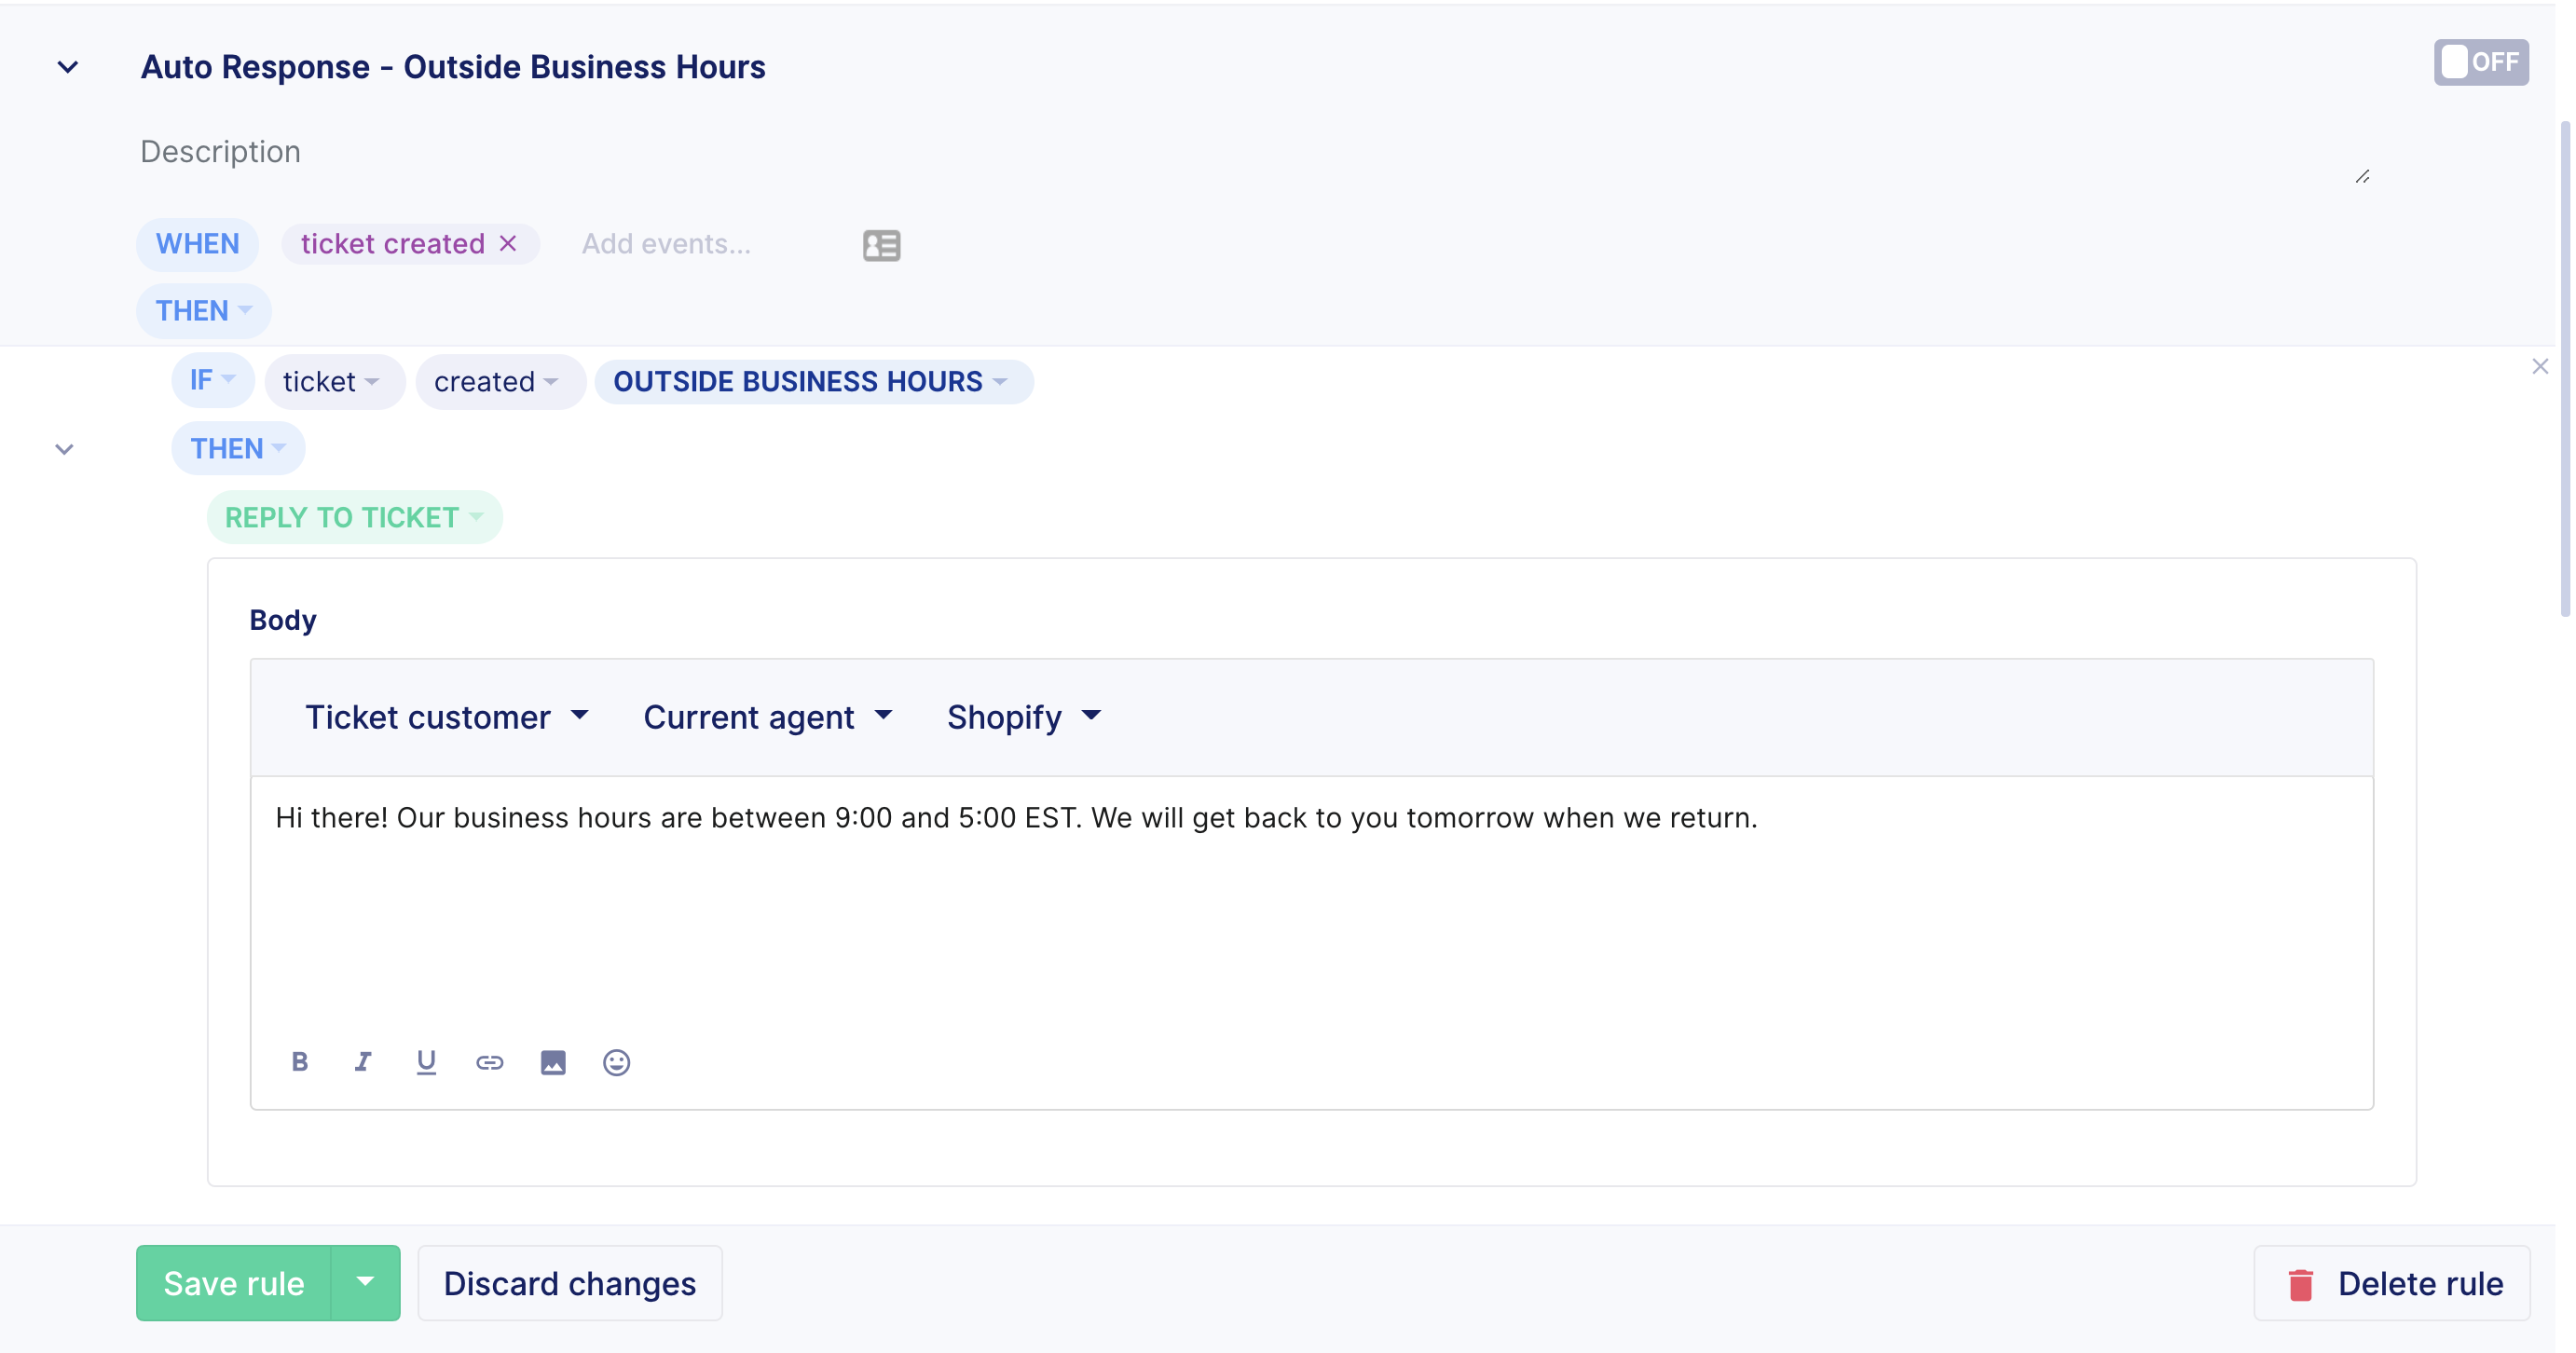This screenshot has height=1353, width=2576.
Task: Remove the IF condition with X icon
Action: pyautogui.click(x=2540, y=367)
